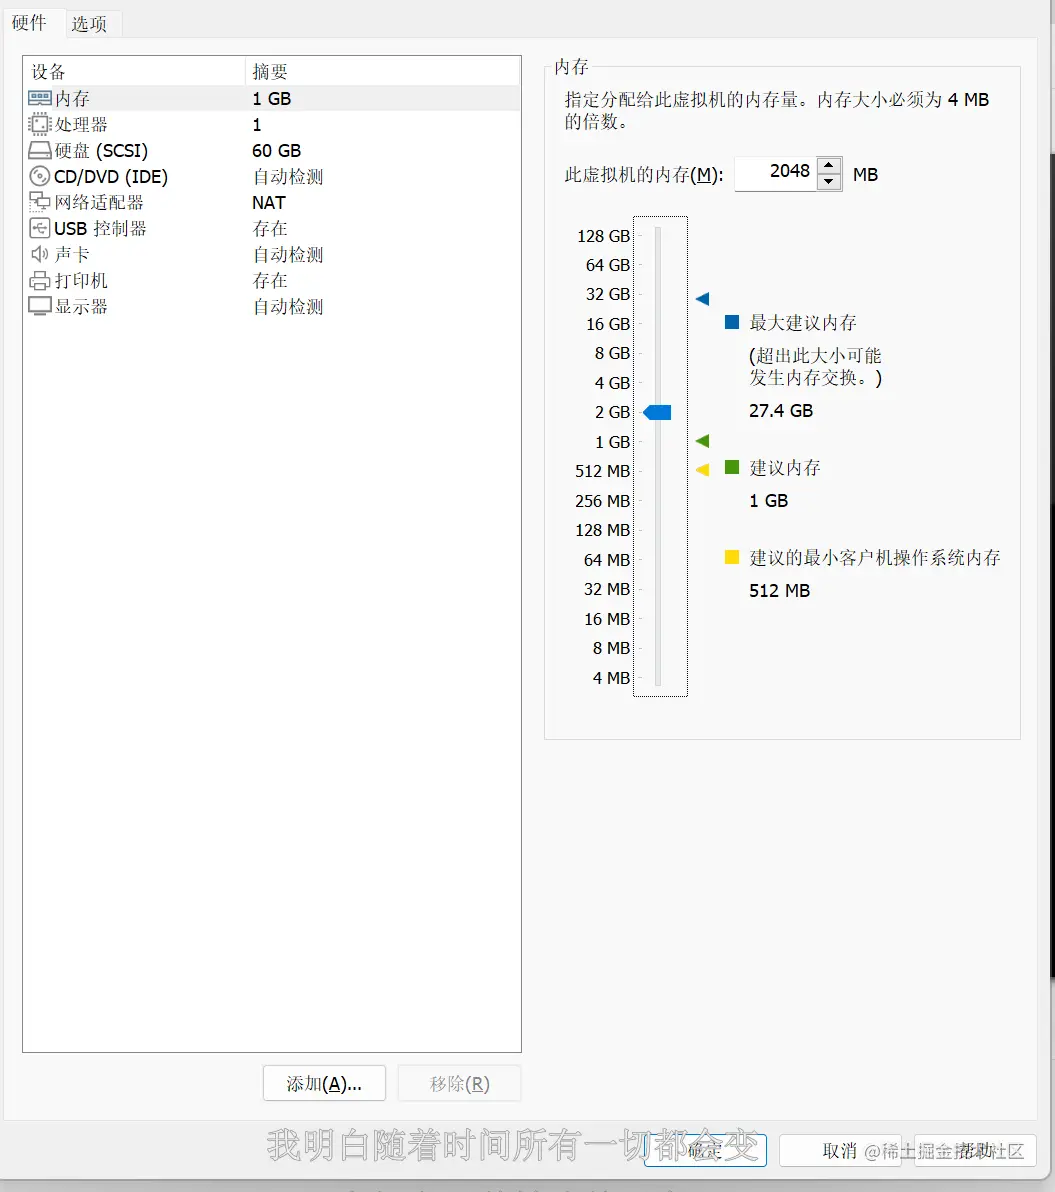Click the 16 MB slider label
1055x1192 pixels.
607,620
